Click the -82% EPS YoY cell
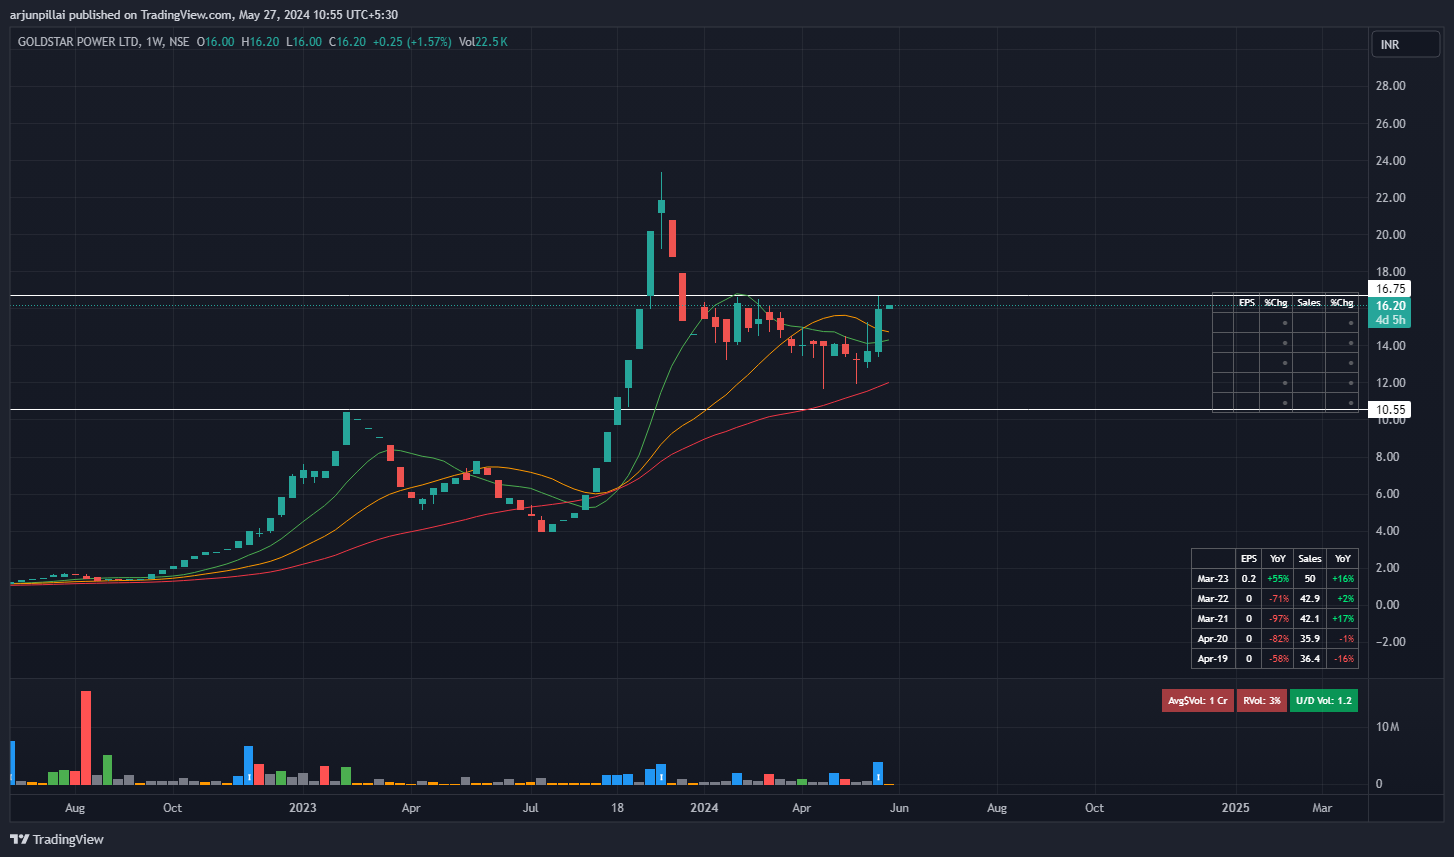1454x857 pixels. pos(1278,639)
